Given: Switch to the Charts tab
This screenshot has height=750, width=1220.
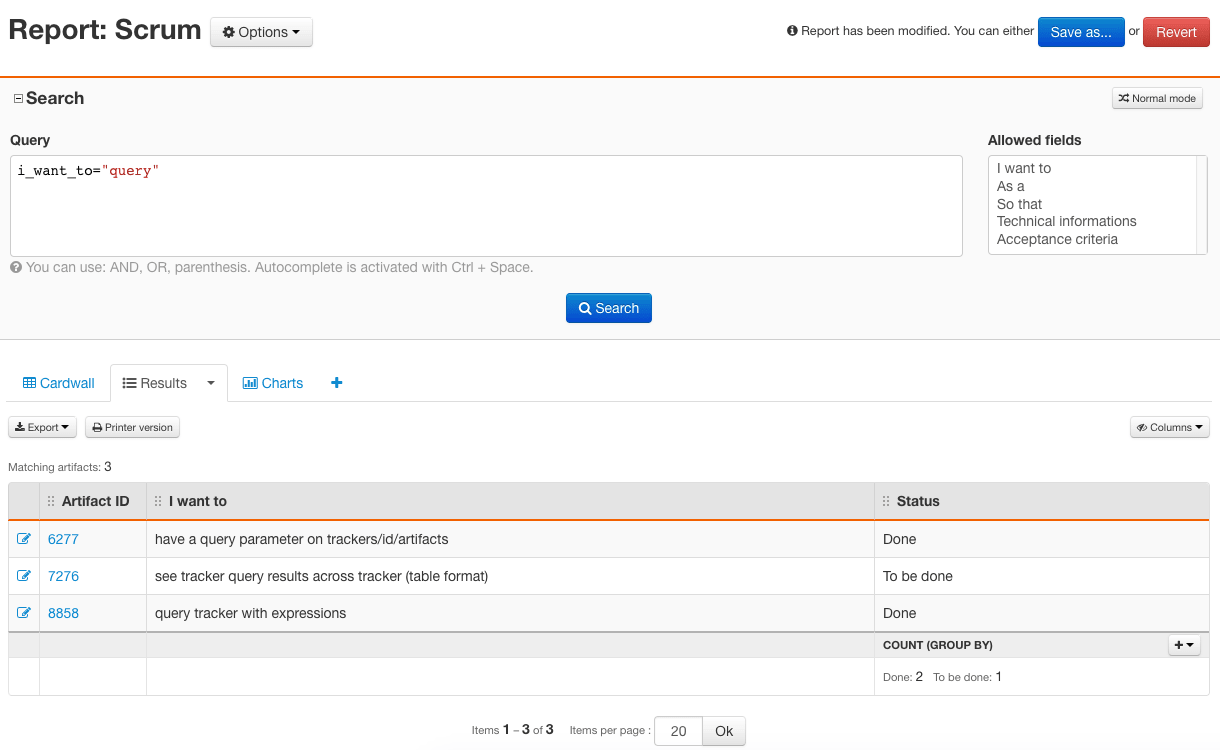Looking at the screenshot, I should tap(272, 383).
